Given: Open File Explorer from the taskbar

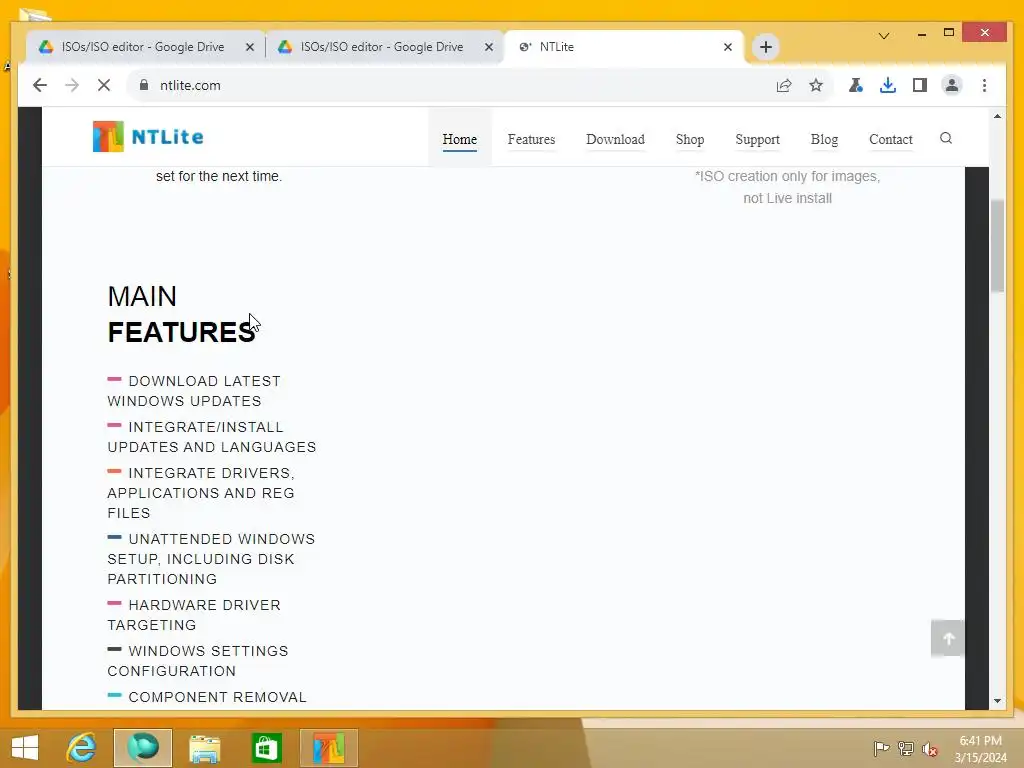Looking at the screenshot, I should pos(204,748).
